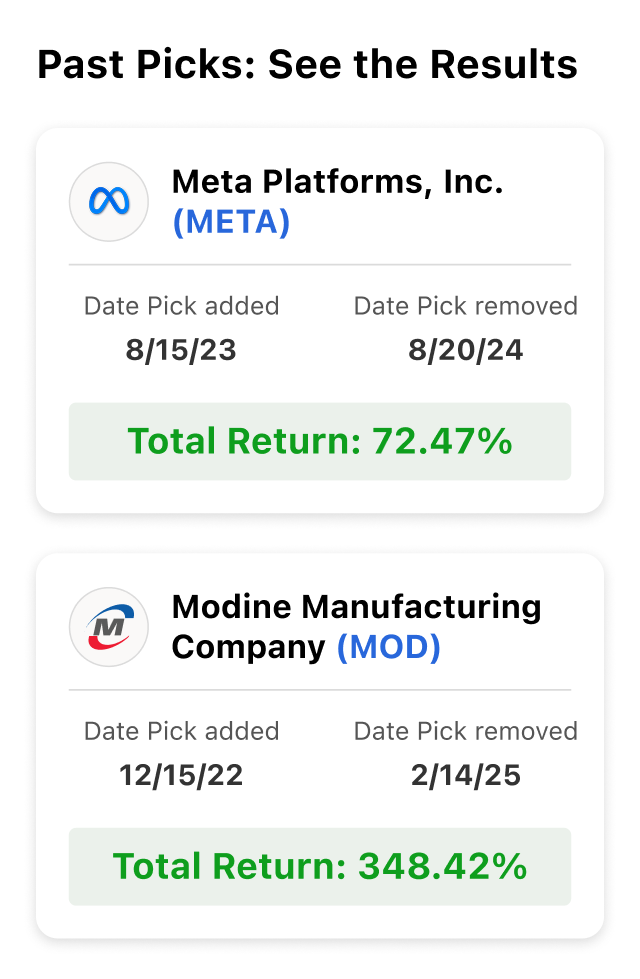Click the 12/15/22 date added value
This screenshot has width=640, height=979.
(181, 776)
